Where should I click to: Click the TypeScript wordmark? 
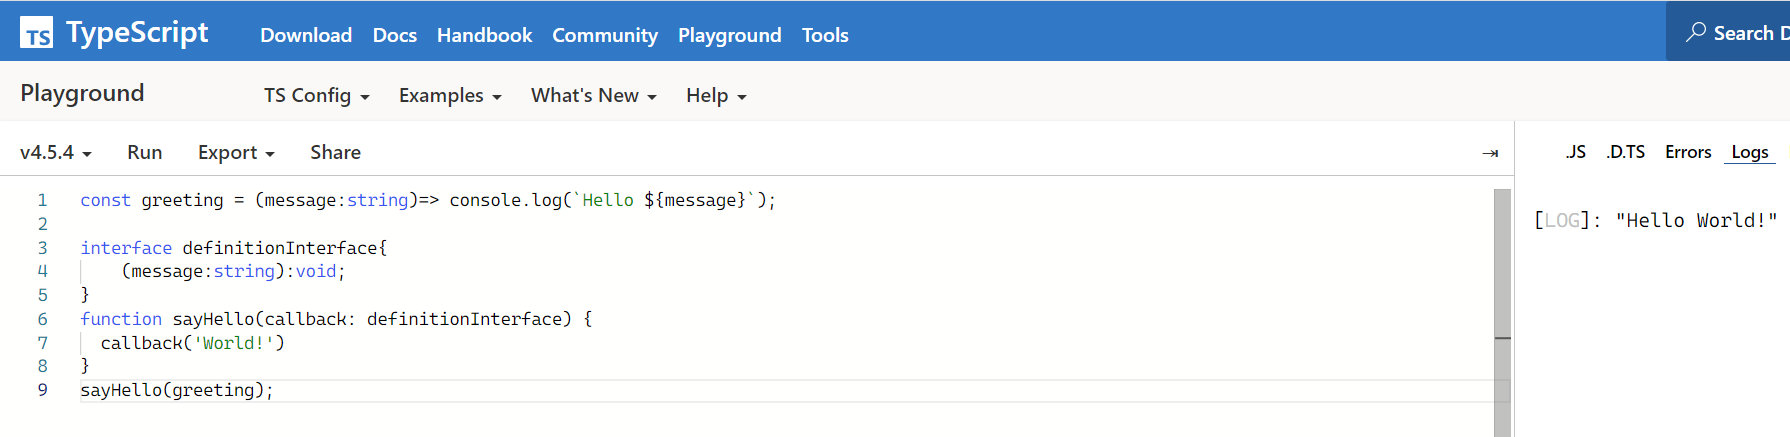(137, 33)
